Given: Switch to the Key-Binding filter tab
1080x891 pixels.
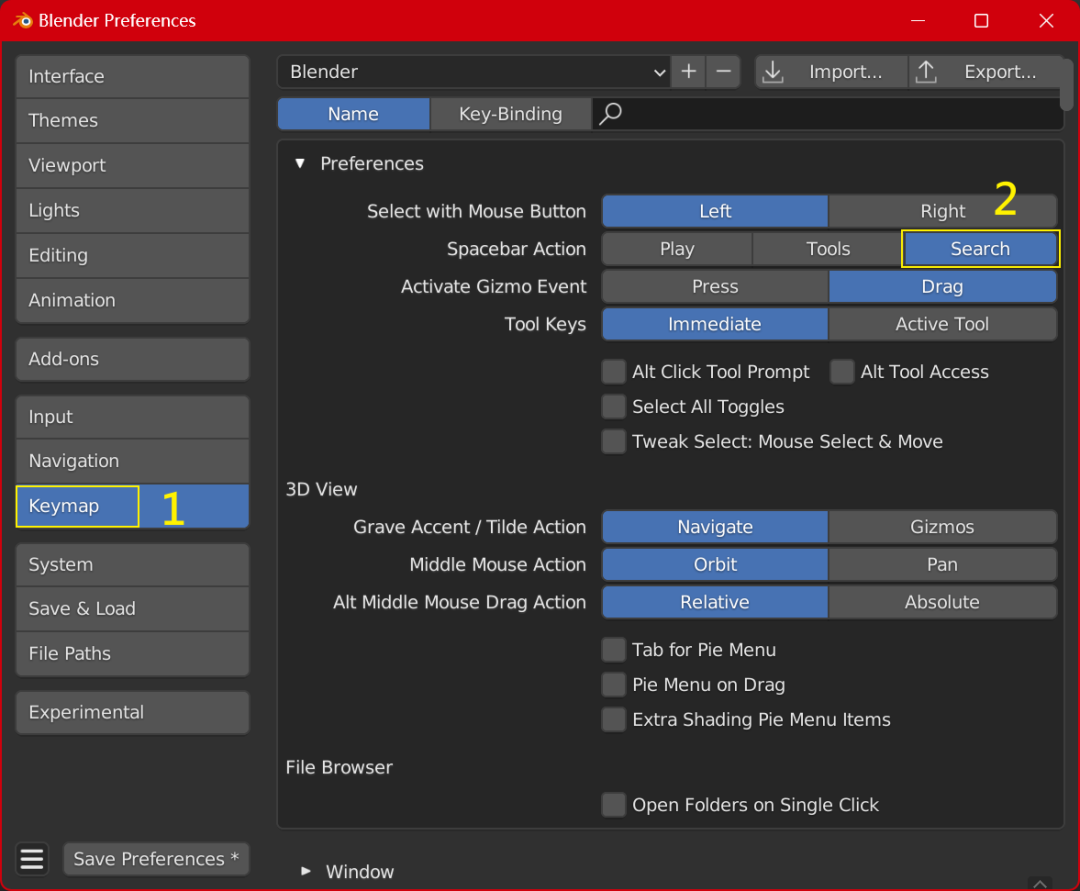Looking at the screenshot, I should coord(510,114).
